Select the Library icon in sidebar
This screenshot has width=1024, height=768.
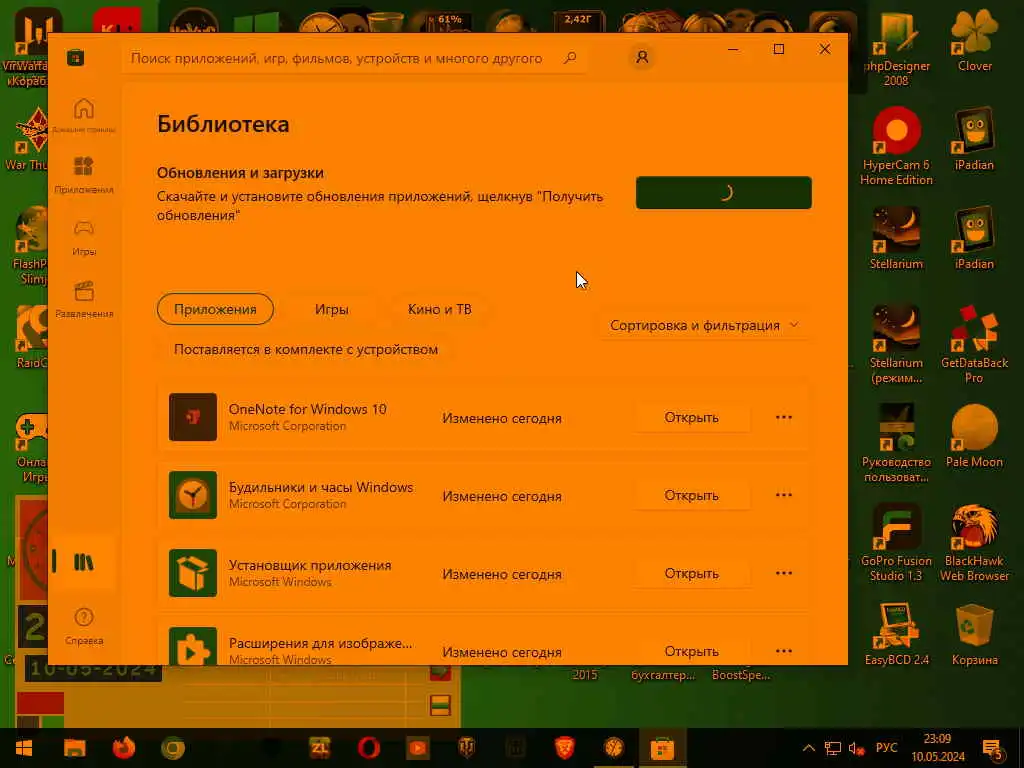pos(84,562)
